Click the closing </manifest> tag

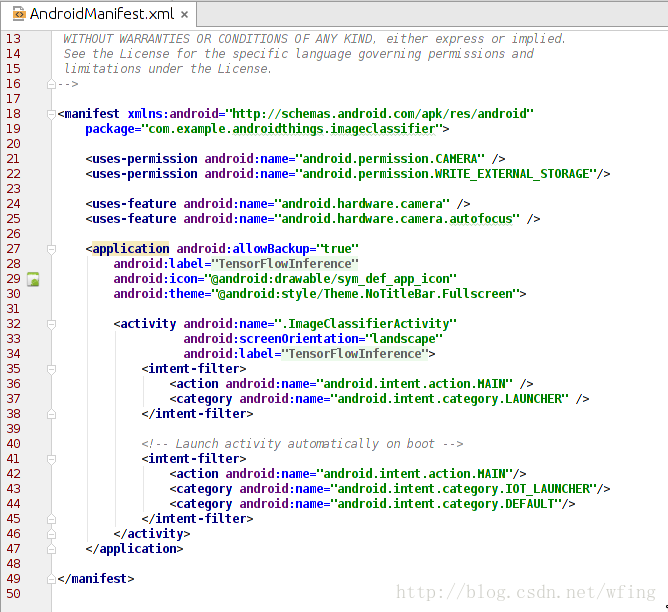96,579
